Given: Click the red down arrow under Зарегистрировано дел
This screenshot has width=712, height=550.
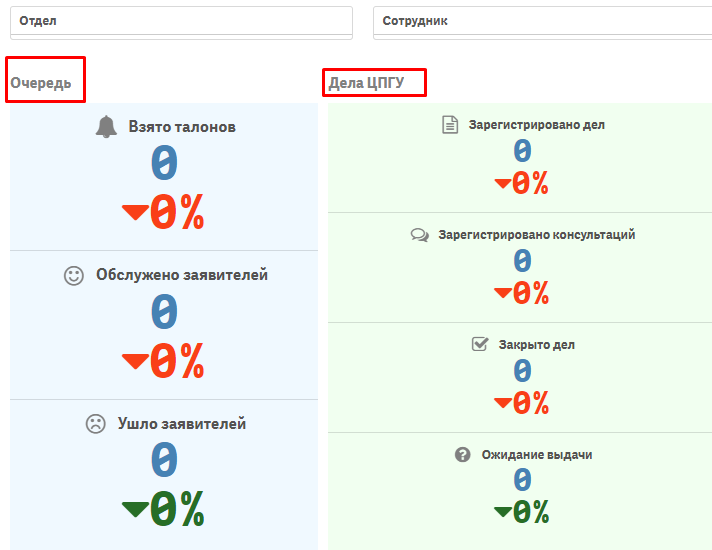Looking at the screenshot, I should [x=503, y=183].
